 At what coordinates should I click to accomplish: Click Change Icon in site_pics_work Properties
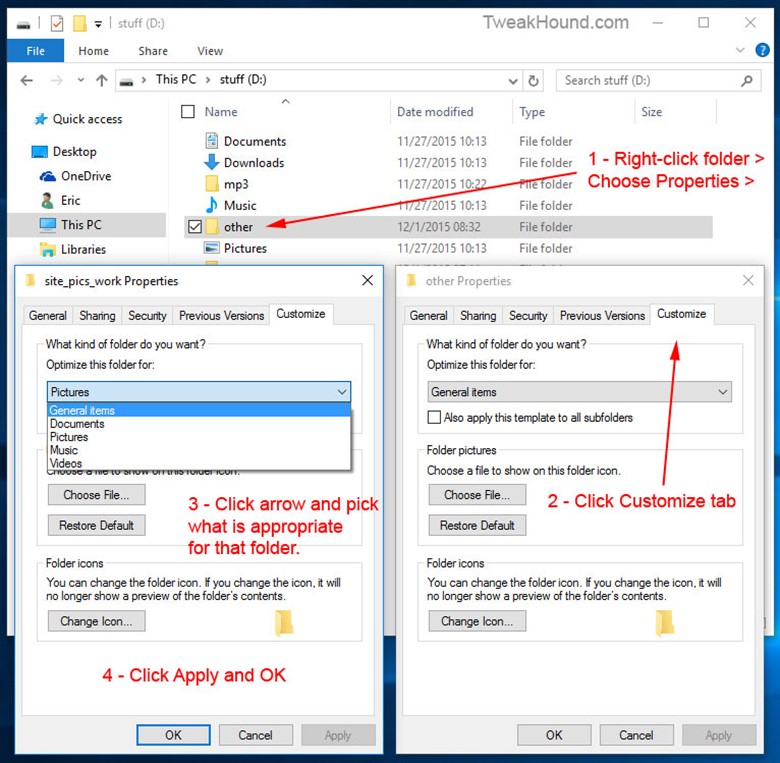(97, 621)
